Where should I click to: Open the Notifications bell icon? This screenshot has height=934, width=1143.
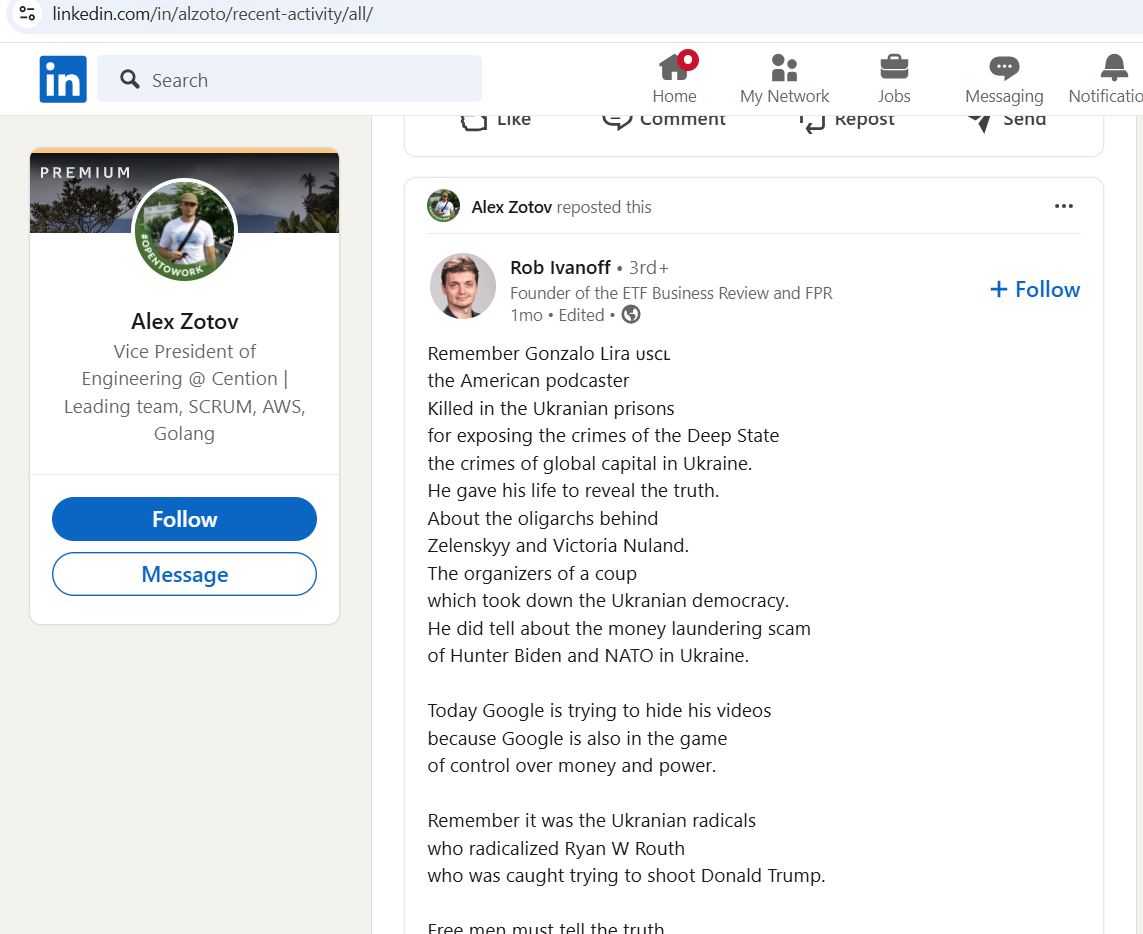coord(1114,67)
